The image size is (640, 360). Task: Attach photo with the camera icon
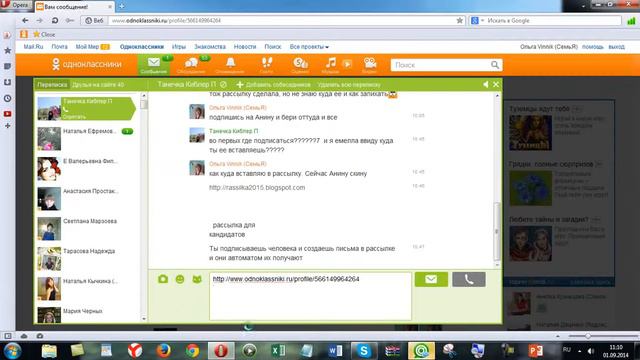coord(163,279)
